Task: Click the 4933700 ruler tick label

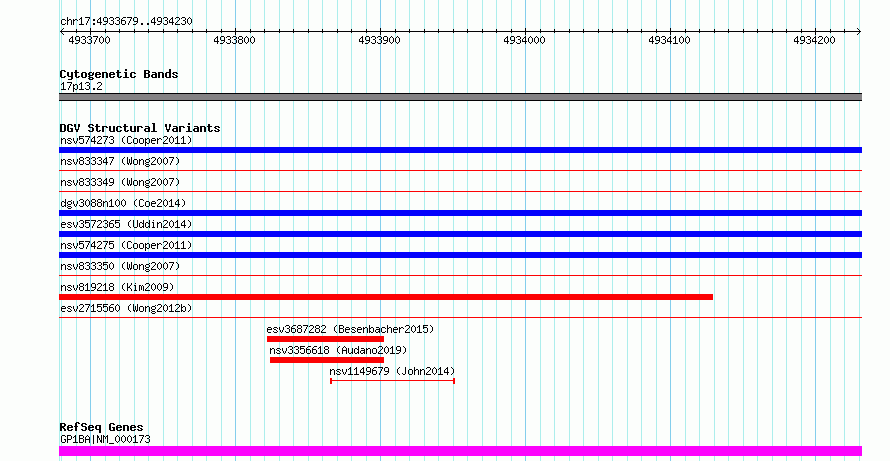Action: (x=89, y=40)
